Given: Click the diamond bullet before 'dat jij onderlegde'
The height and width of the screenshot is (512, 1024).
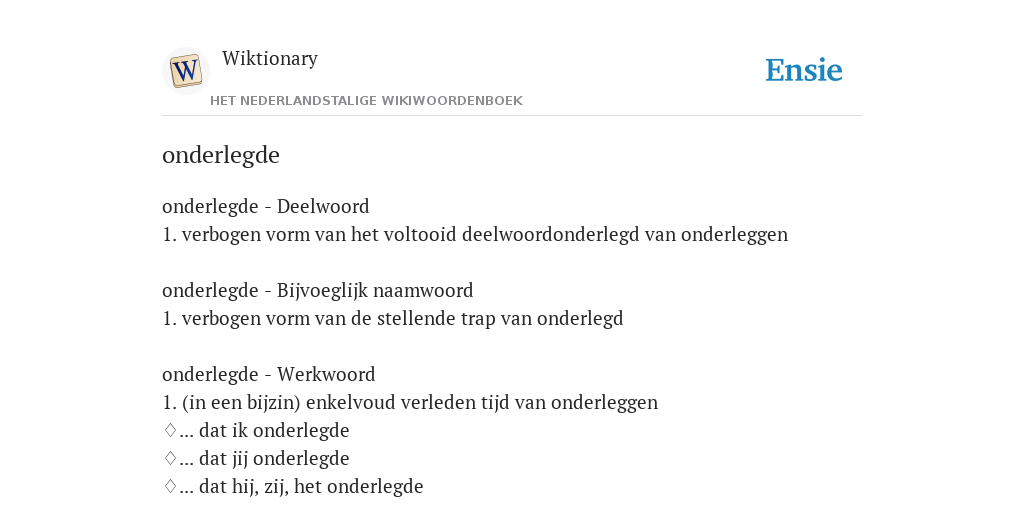Looking at the screenshot, I should point(170,458).
